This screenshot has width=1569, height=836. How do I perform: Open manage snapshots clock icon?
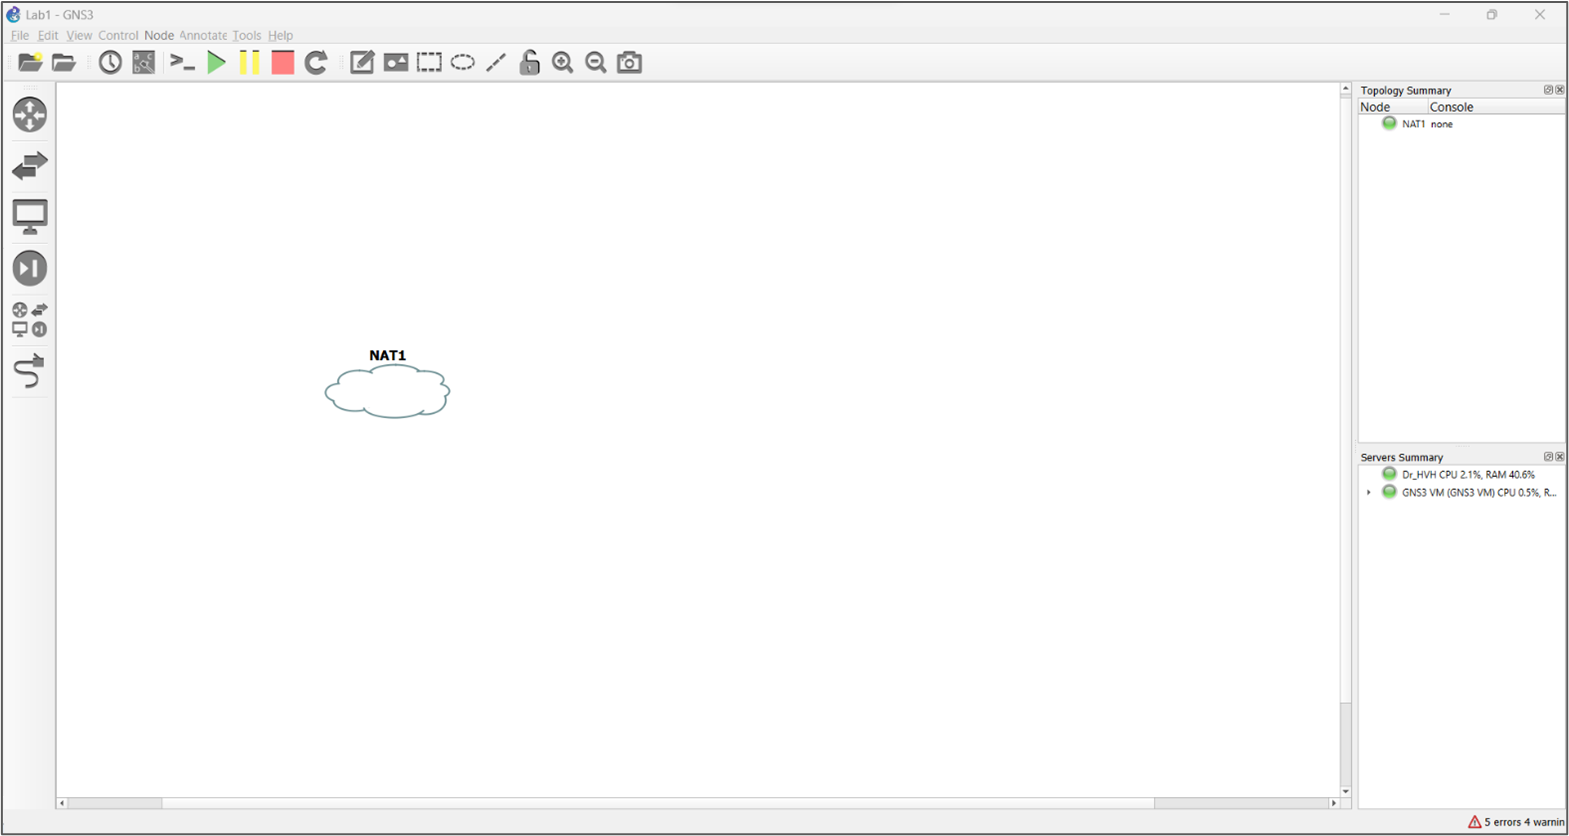pos(110,62)
